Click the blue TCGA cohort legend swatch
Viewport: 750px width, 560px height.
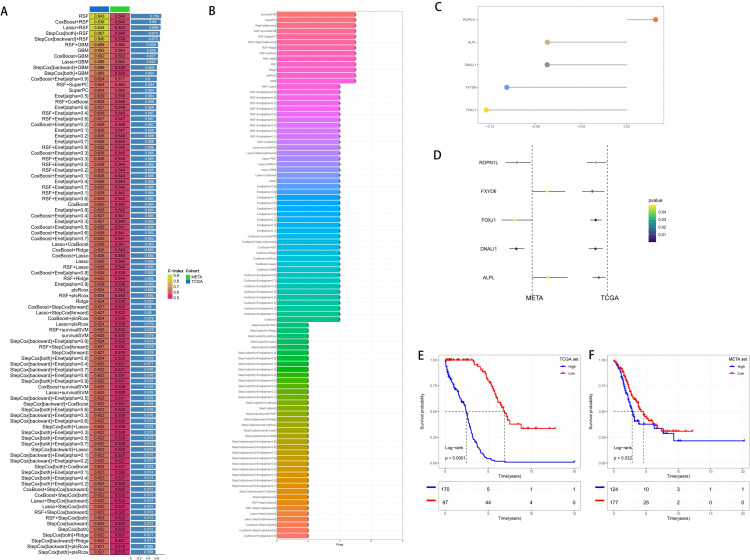pos(188,282)
